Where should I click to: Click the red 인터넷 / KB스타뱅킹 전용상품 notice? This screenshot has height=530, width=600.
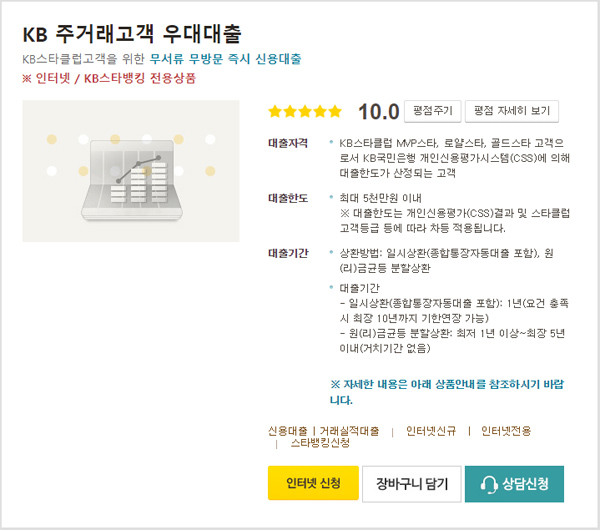(109, 78)
